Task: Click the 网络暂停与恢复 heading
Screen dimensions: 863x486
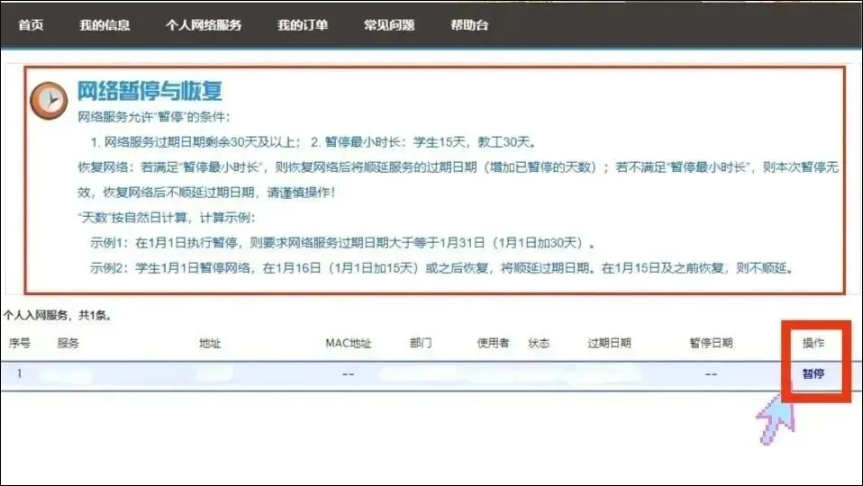Action: 149,91
